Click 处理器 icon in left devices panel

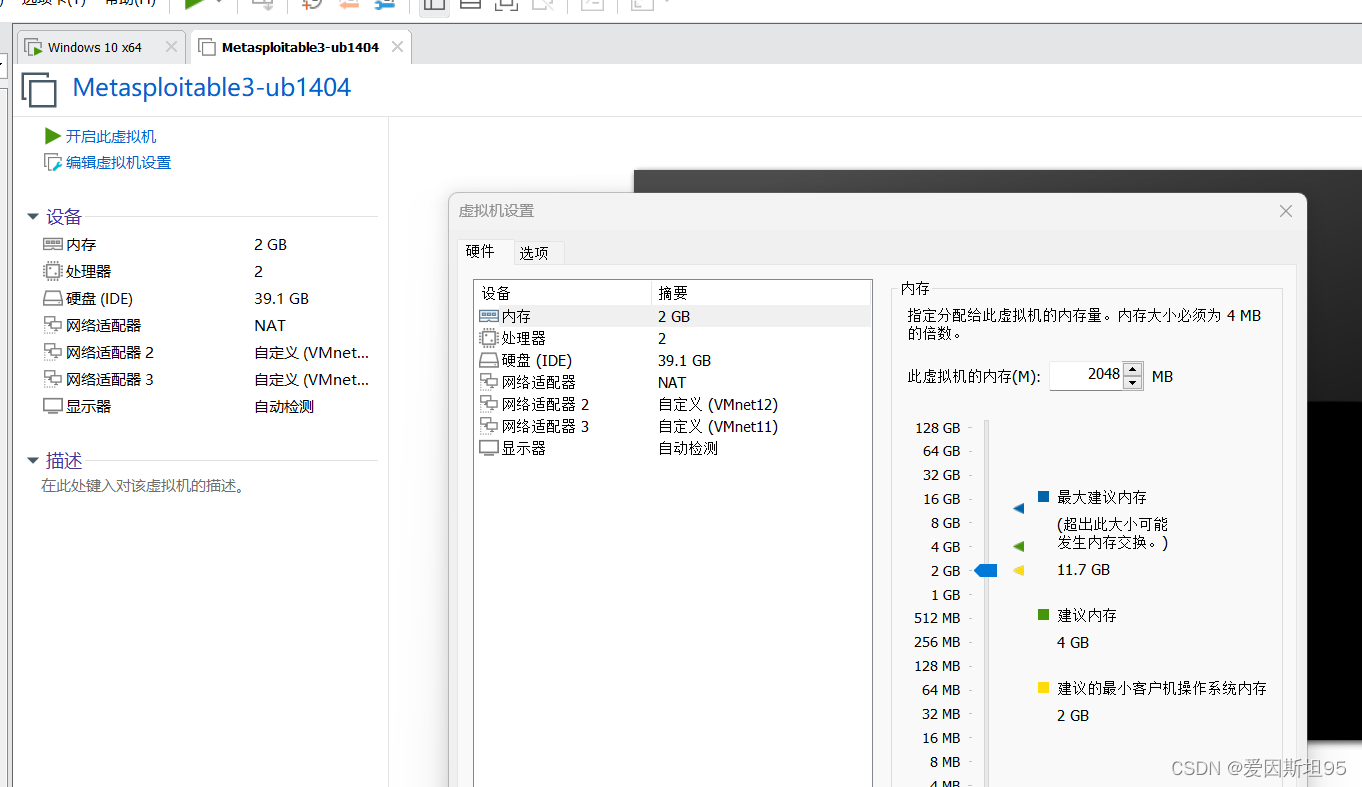pyautogui.click(x=53, y=271)
